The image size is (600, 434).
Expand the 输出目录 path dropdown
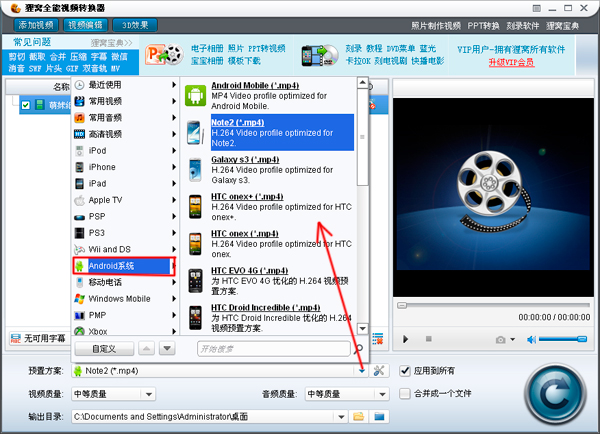[341, 416]
